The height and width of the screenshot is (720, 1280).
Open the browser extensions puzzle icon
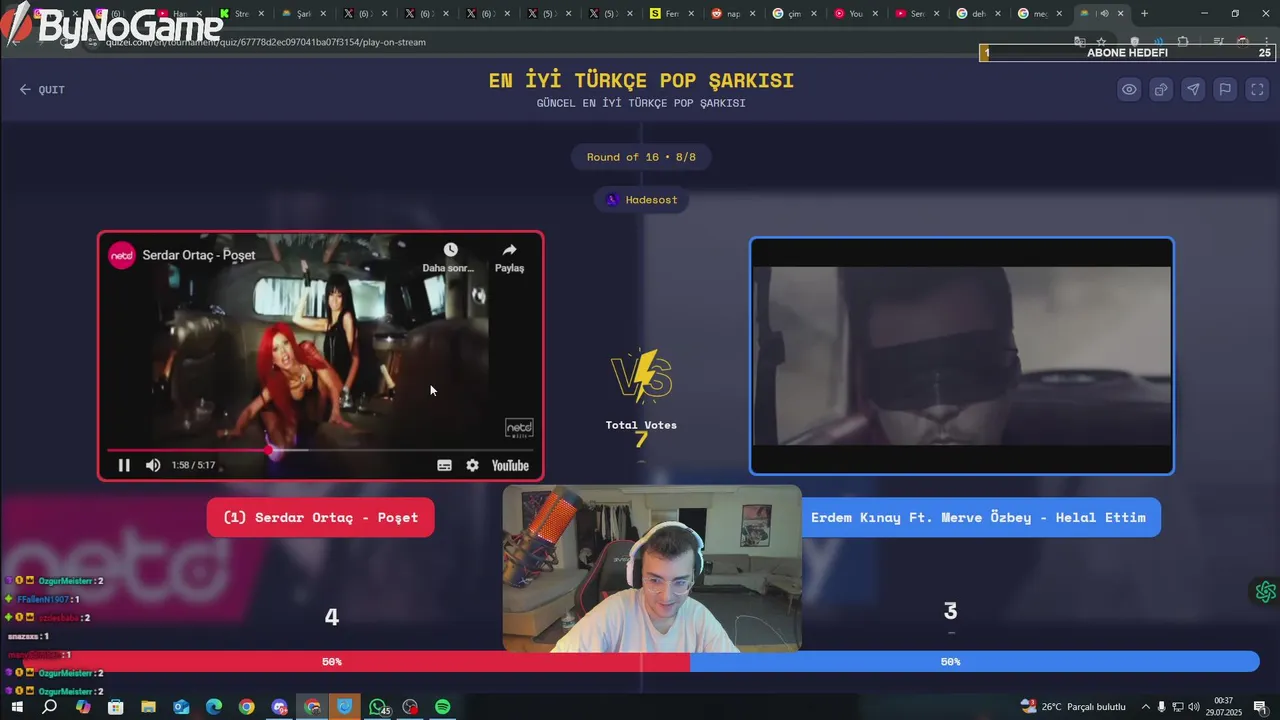pos(1183,42)
